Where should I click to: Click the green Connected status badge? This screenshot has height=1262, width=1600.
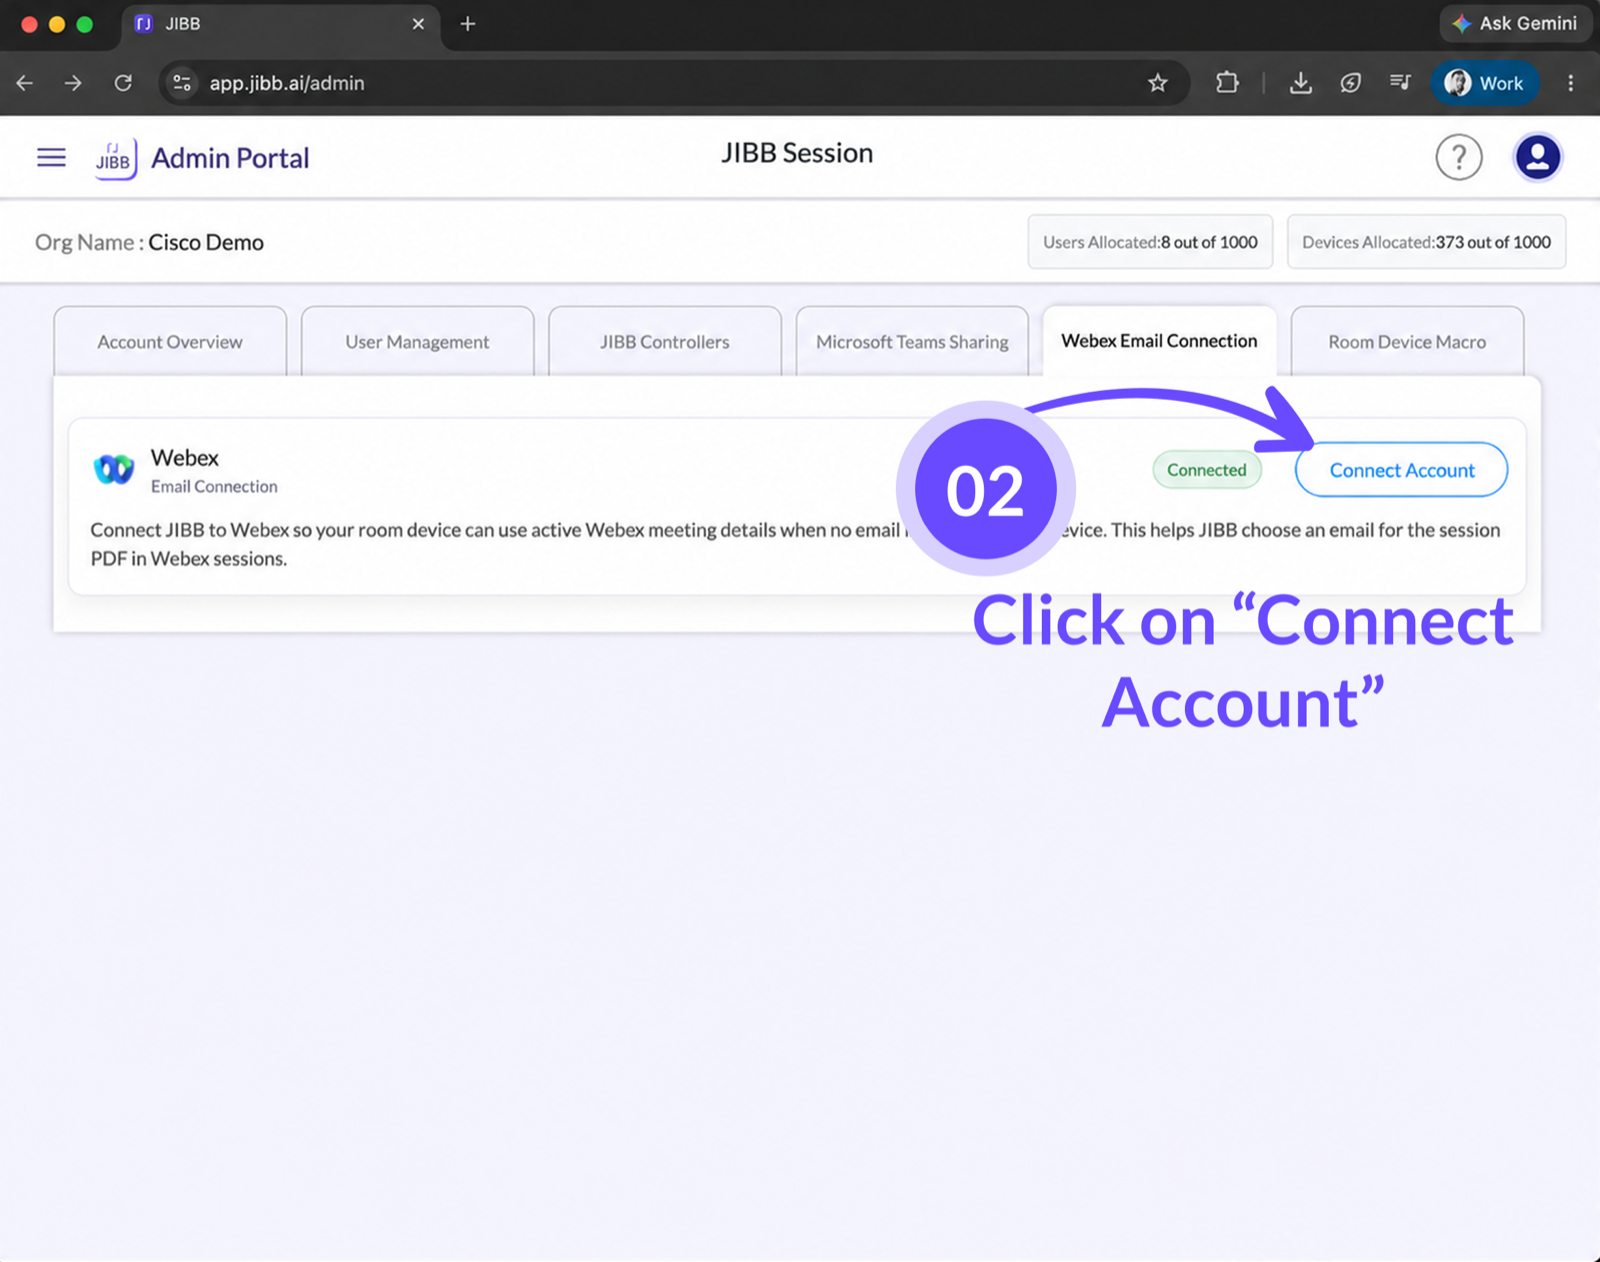coord(1206,470)
